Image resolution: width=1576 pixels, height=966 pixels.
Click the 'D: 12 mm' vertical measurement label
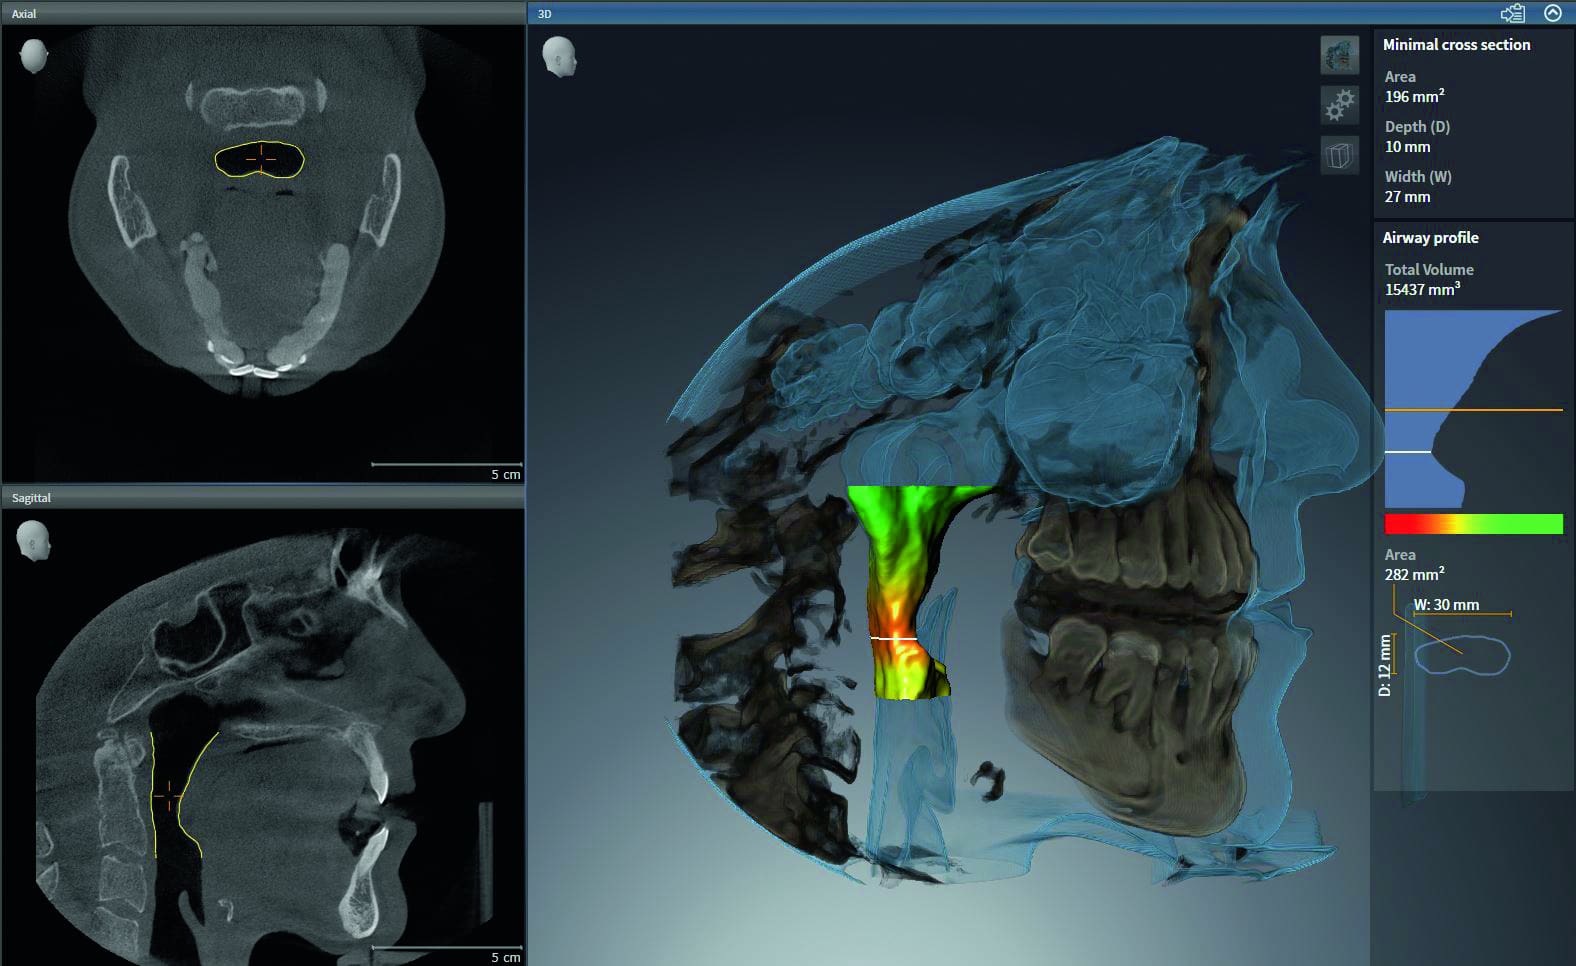pos(1385,665)
